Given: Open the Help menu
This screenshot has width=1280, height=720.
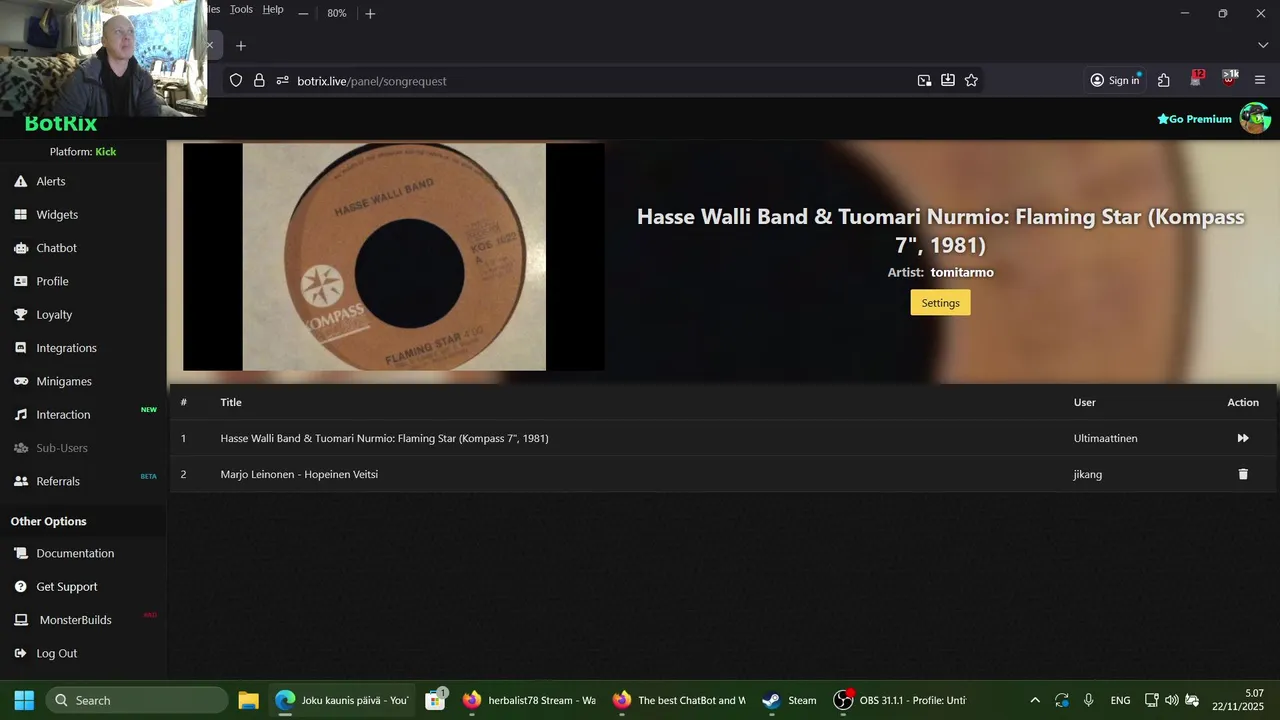Looking at the screenshot, I should point(273,9).
